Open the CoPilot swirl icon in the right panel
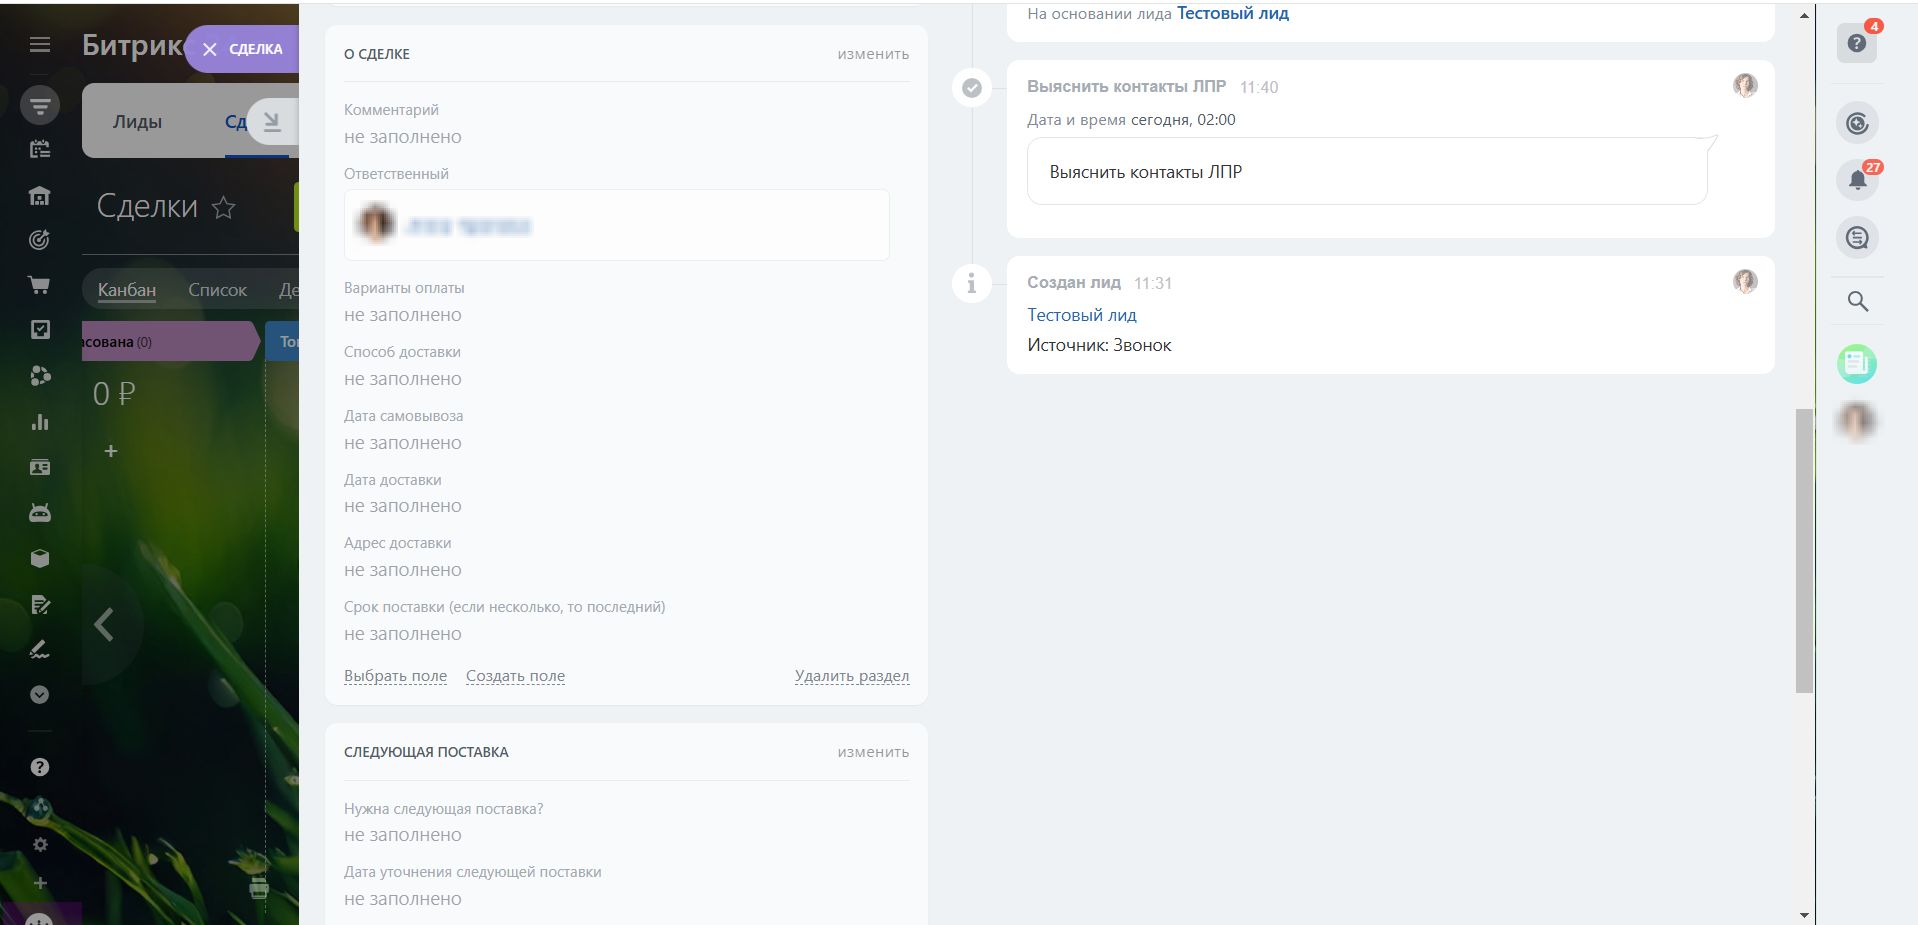 coord(1857,123)
